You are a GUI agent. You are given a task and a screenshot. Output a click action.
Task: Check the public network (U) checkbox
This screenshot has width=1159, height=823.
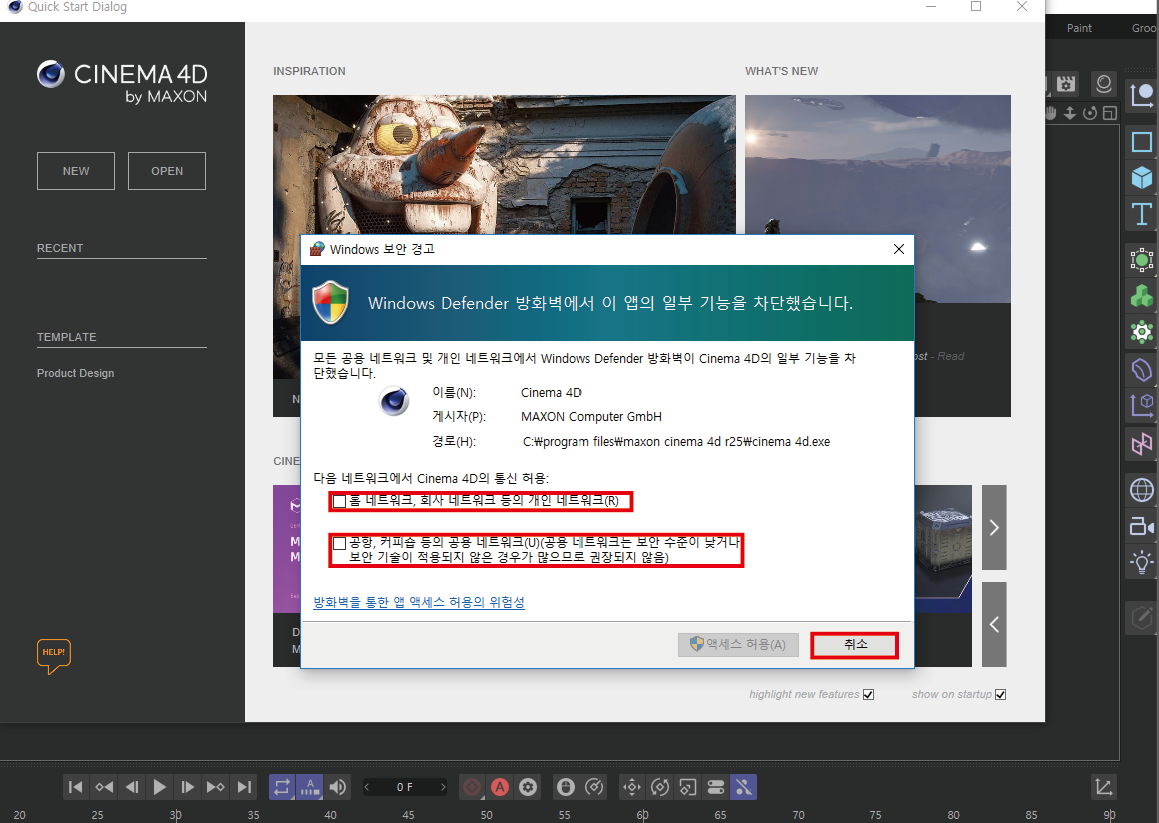click(x=339, y=543)
